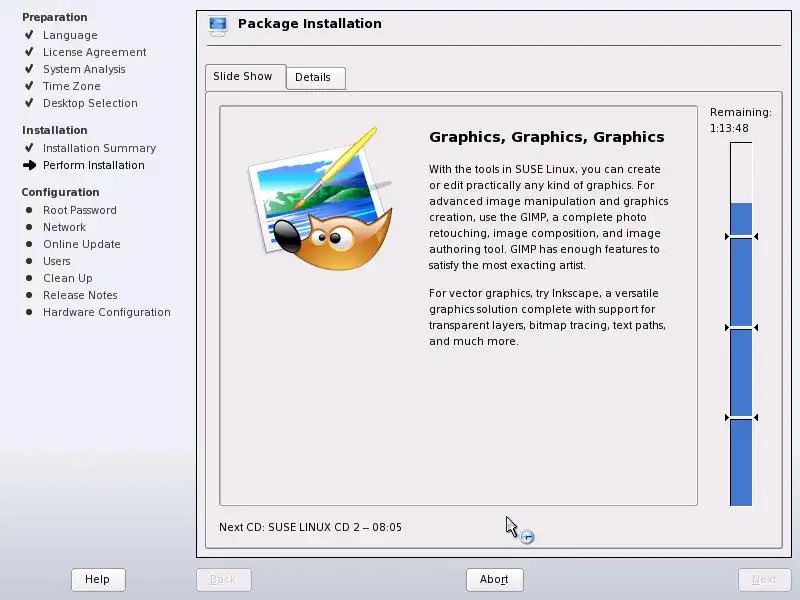Viewport: 800px width, 600px height.
Task: Click the Next CD: SUSE LINUX CD 2 text
Action: pos(310,527)
